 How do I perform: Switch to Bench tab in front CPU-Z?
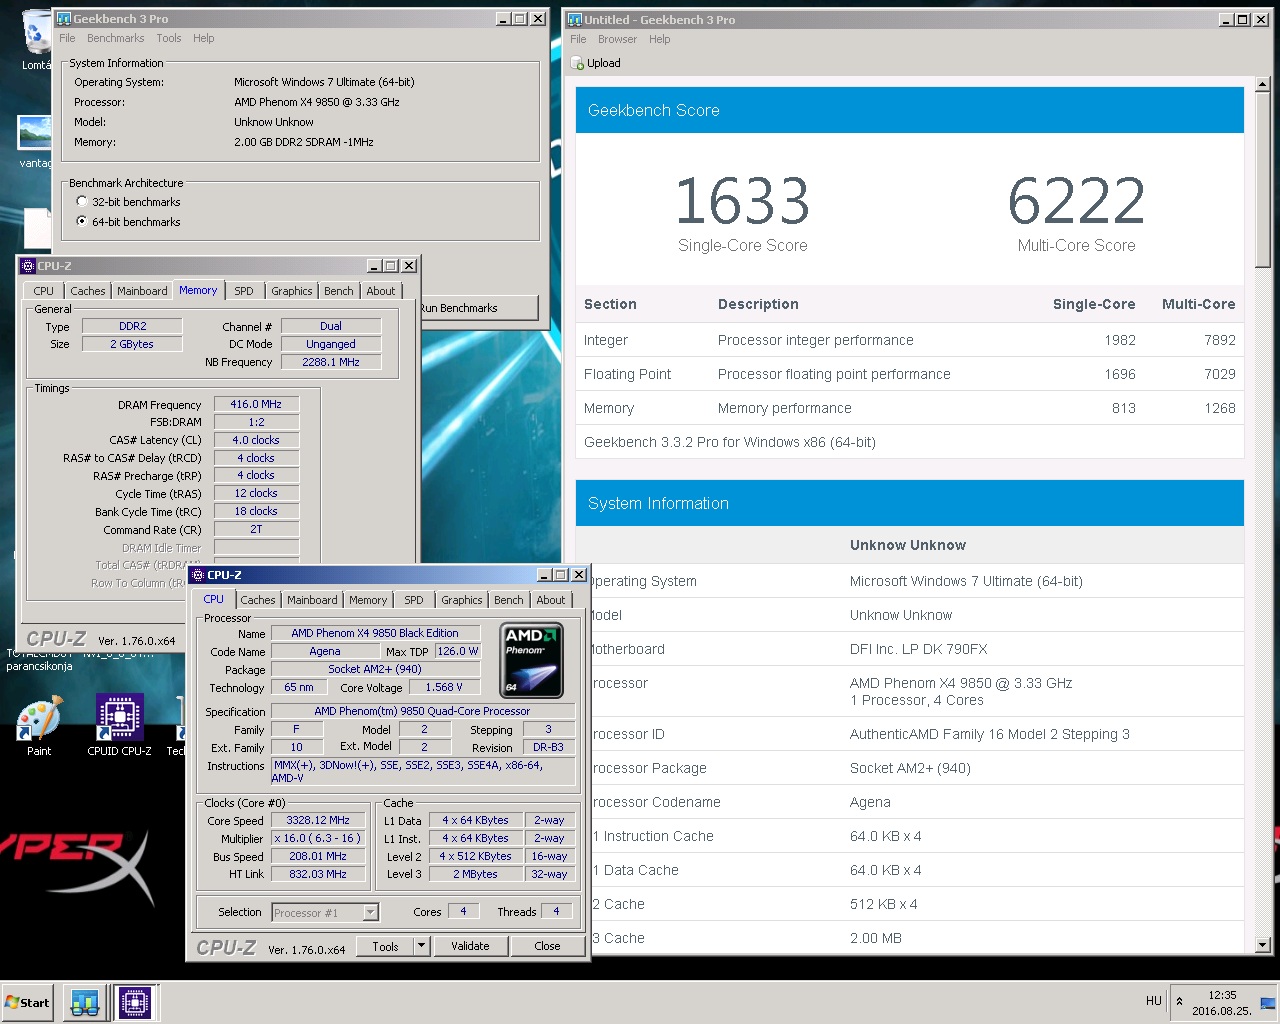point(509,600)
